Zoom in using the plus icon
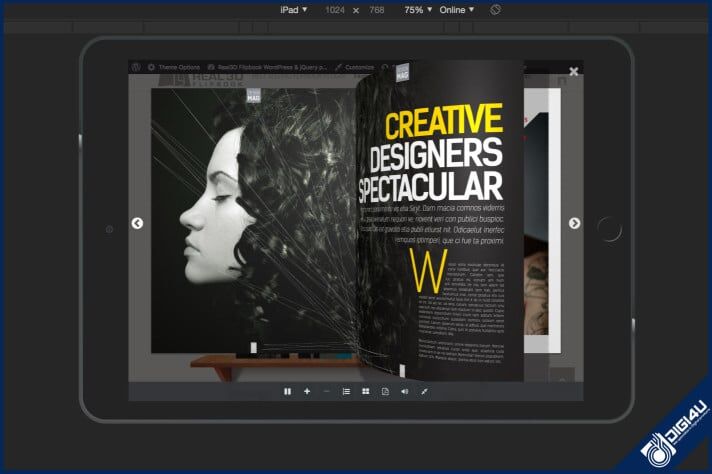Viewport: 712px width, 474px height. pos(307,391)
